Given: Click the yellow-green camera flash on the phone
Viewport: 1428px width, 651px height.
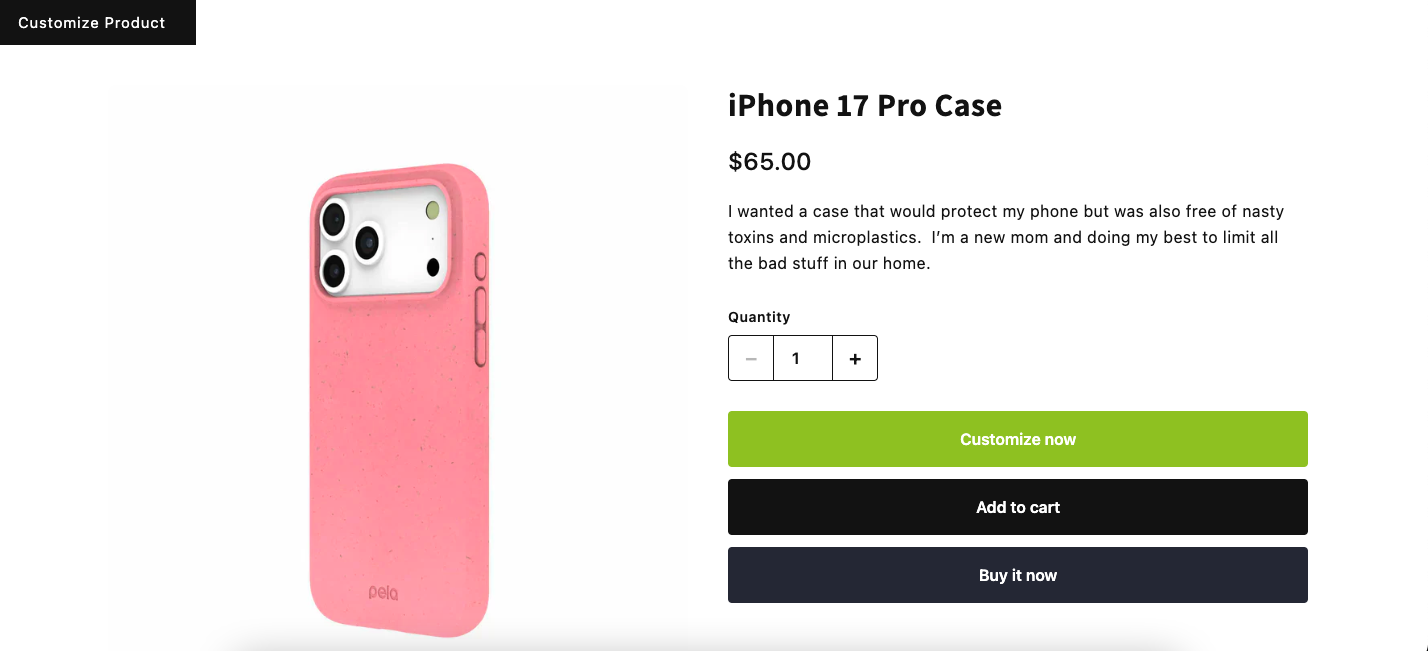Looking at the screenshot, I should click(433, 210).
